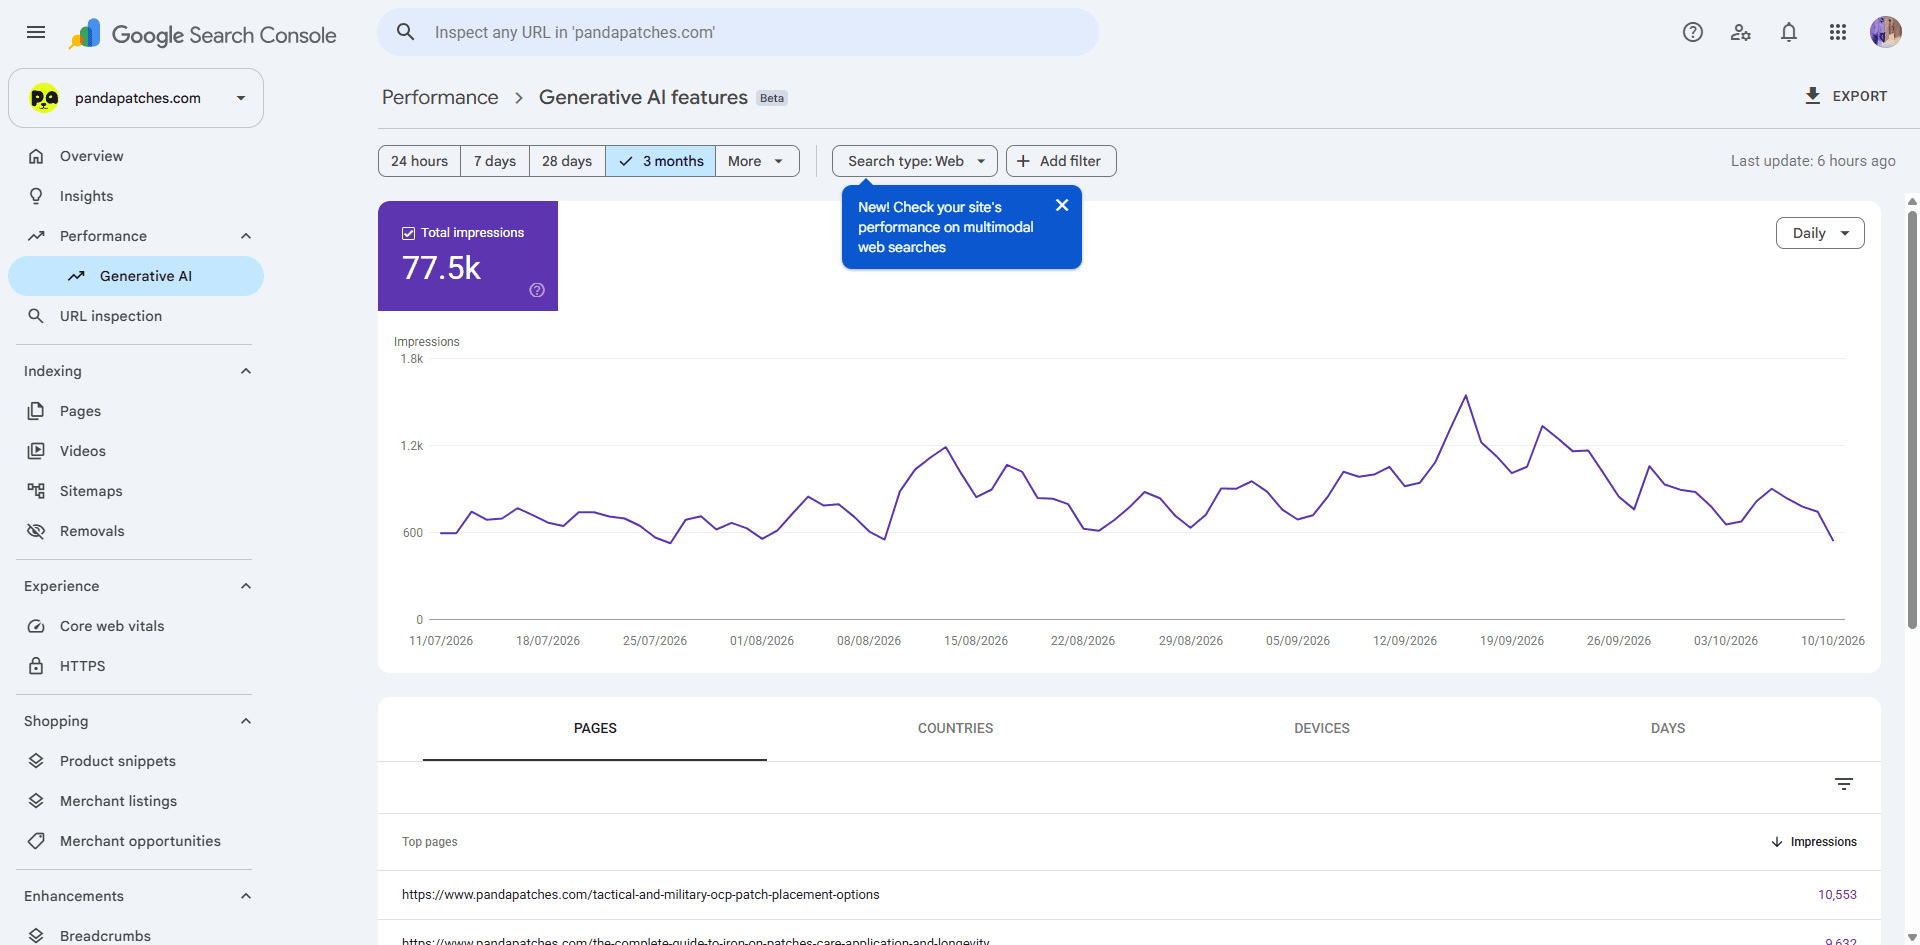The height and width of the screenshot is (945, 1920).
Task: Open users and settings icon
Action: coord(1741,32)
